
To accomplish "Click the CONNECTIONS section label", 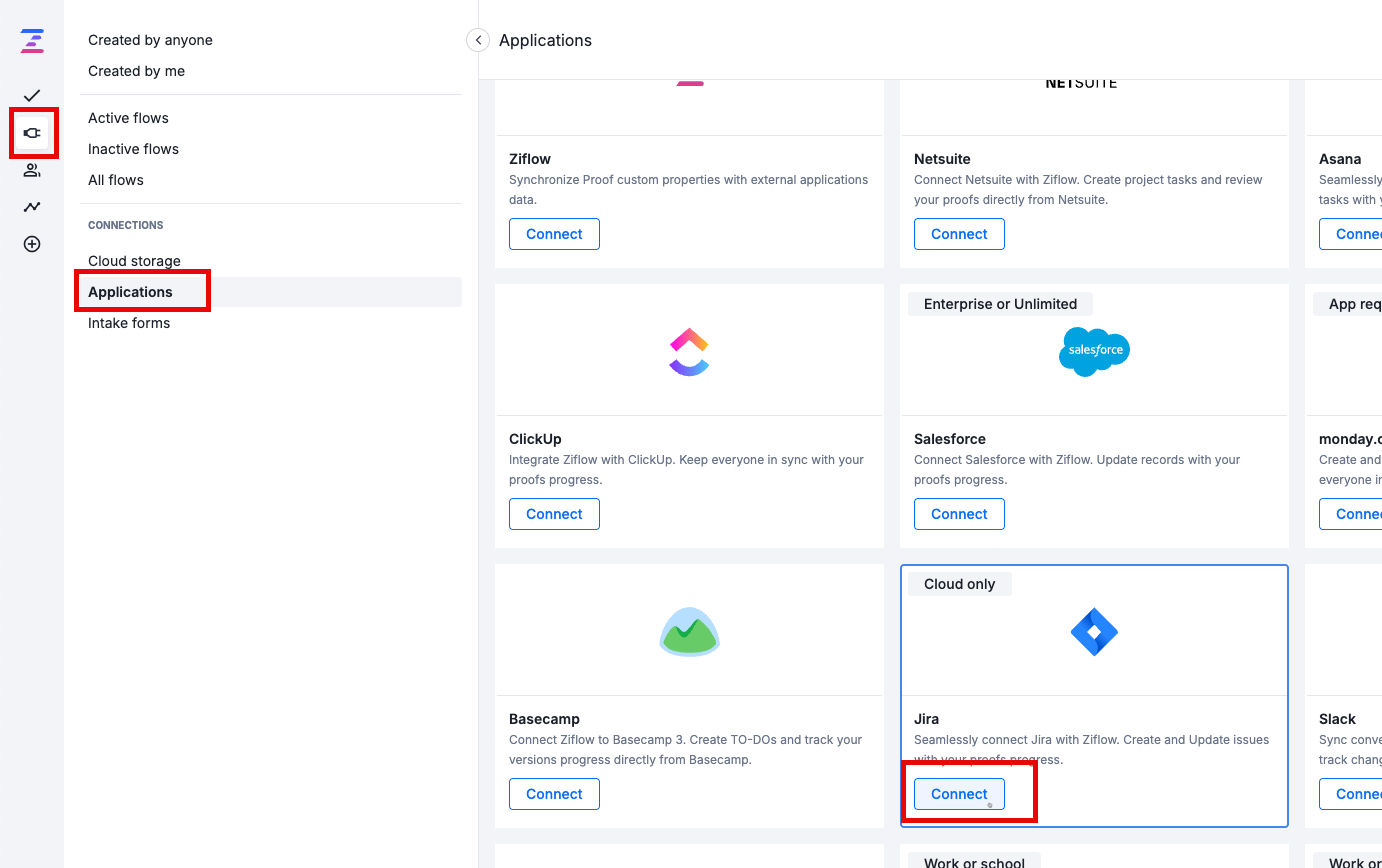I will point(126,225).
